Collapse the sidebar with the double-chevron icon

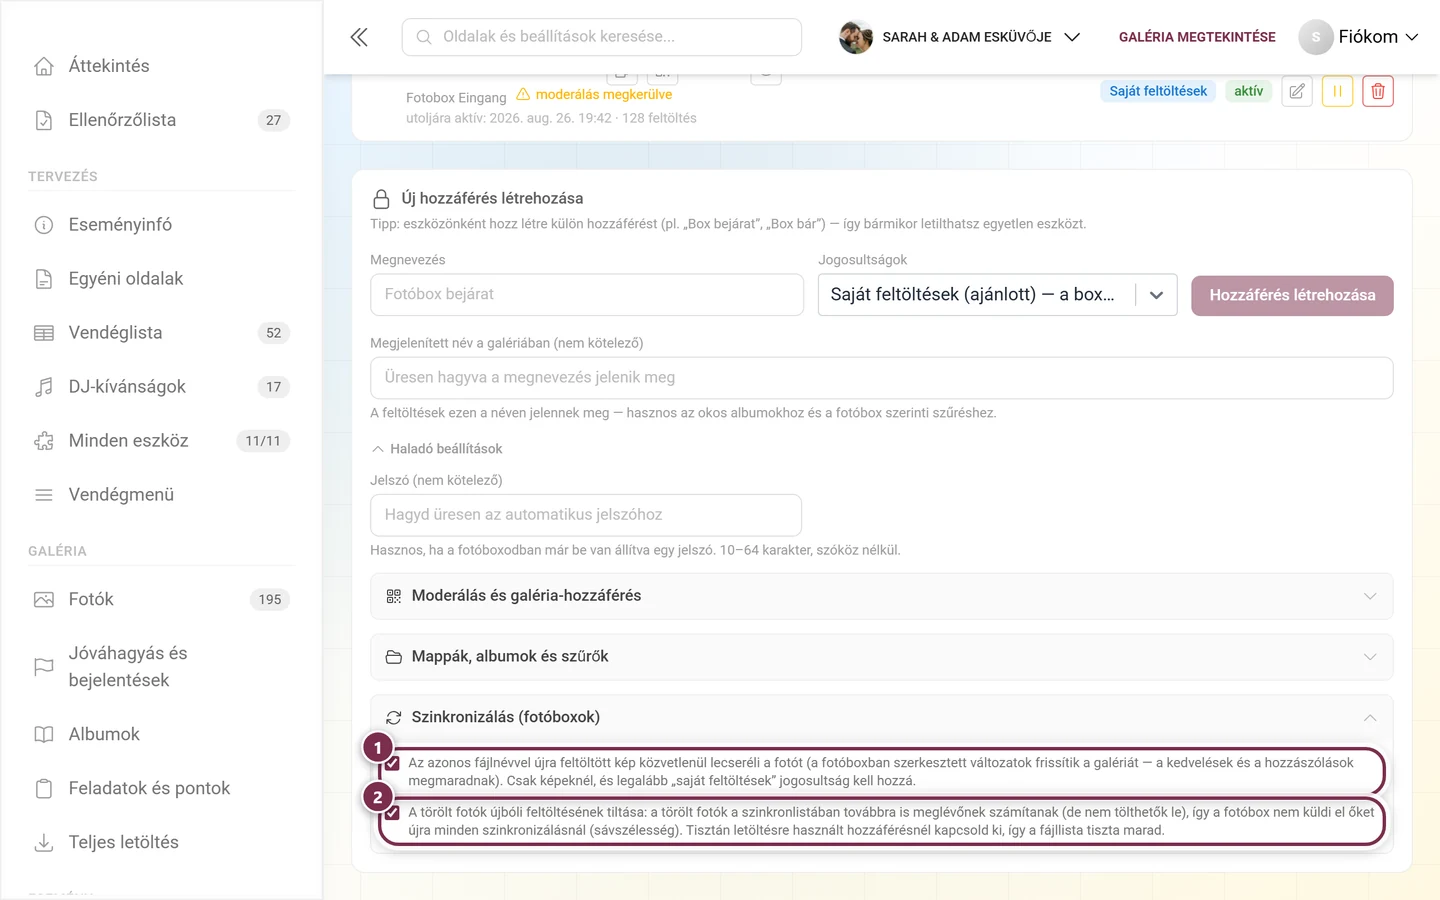coord(359,37)
